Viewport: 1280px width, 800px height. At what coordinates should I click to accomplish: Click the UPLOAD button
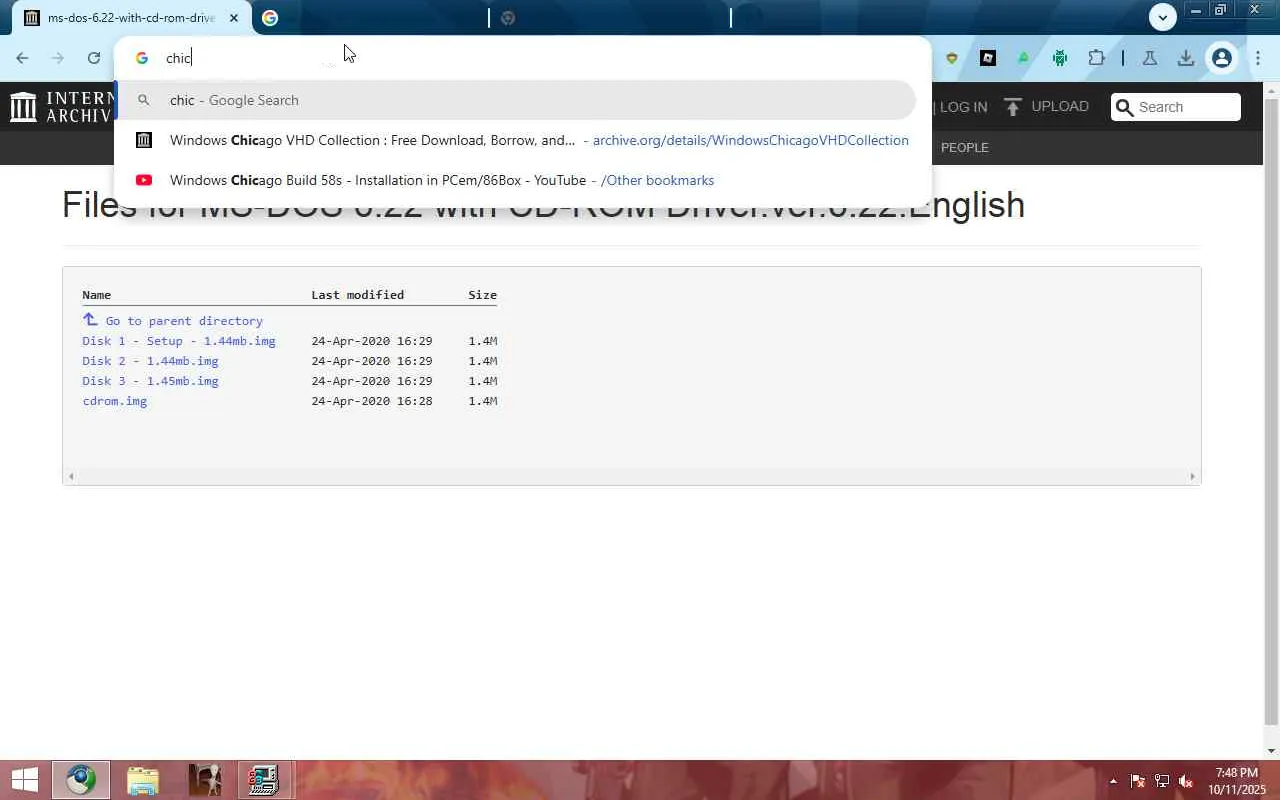[x=1047, y=106]
